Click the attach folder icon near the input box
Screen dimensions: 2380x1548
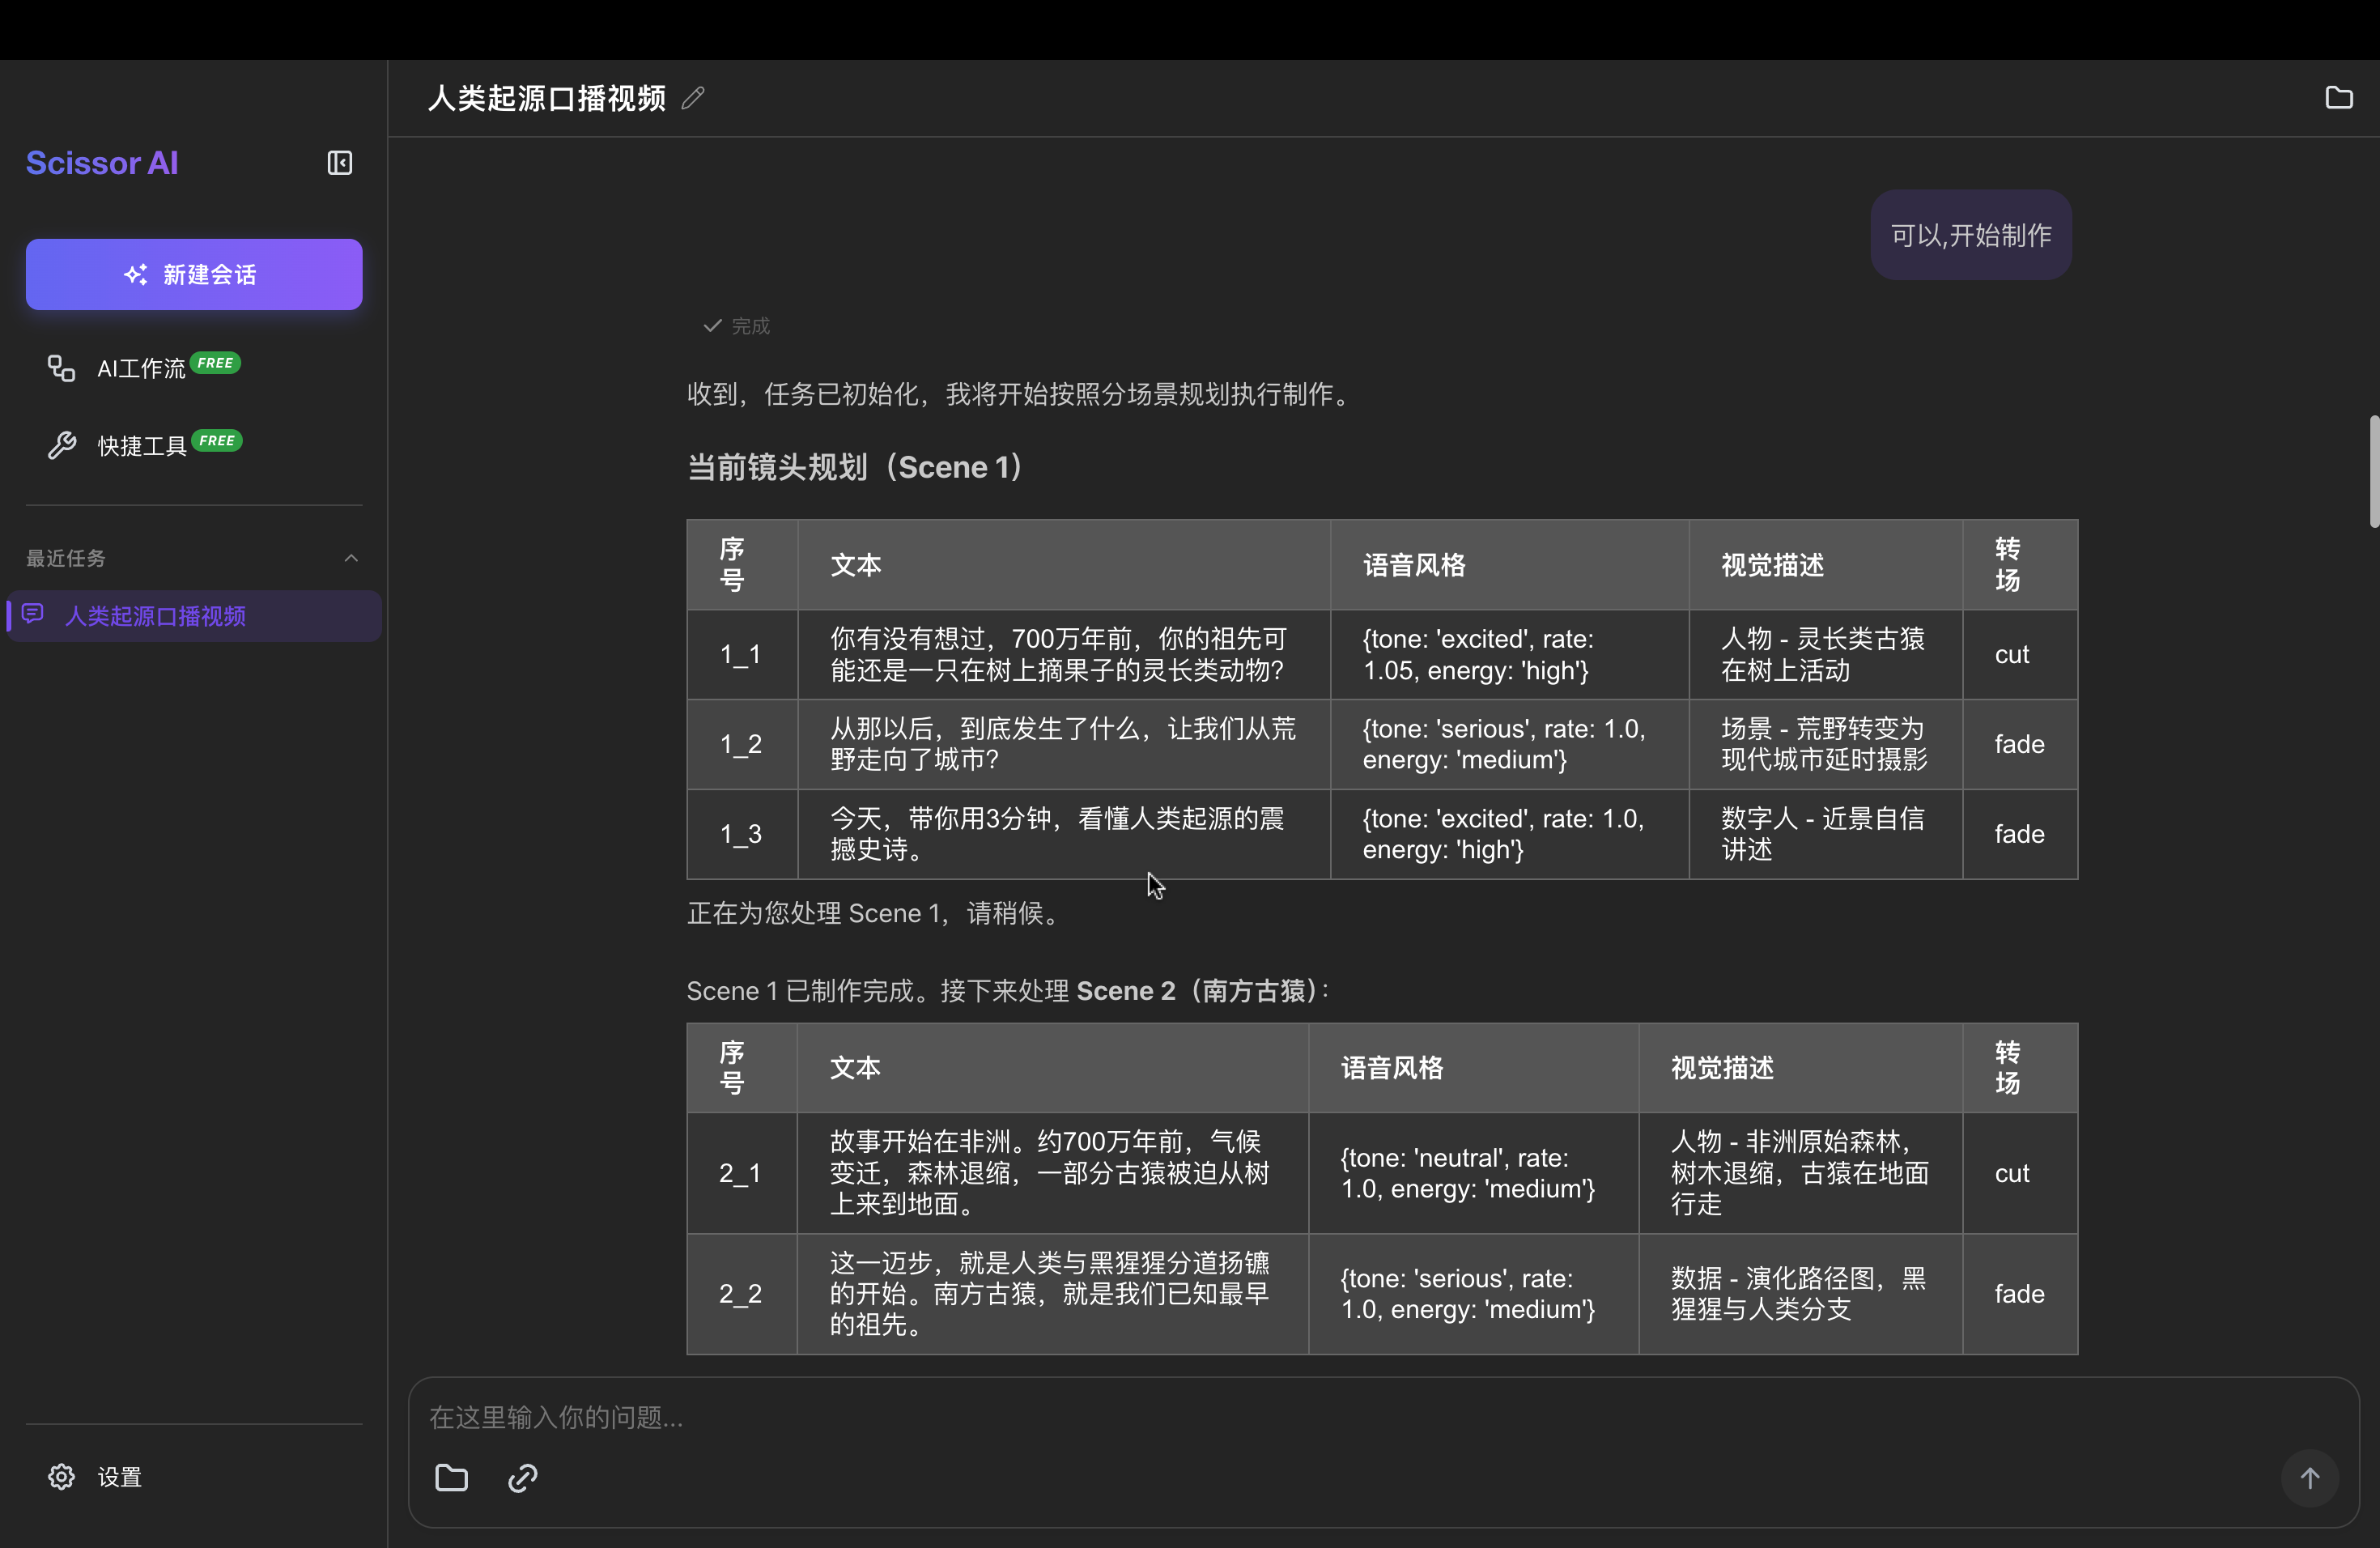click(452, 1478)
